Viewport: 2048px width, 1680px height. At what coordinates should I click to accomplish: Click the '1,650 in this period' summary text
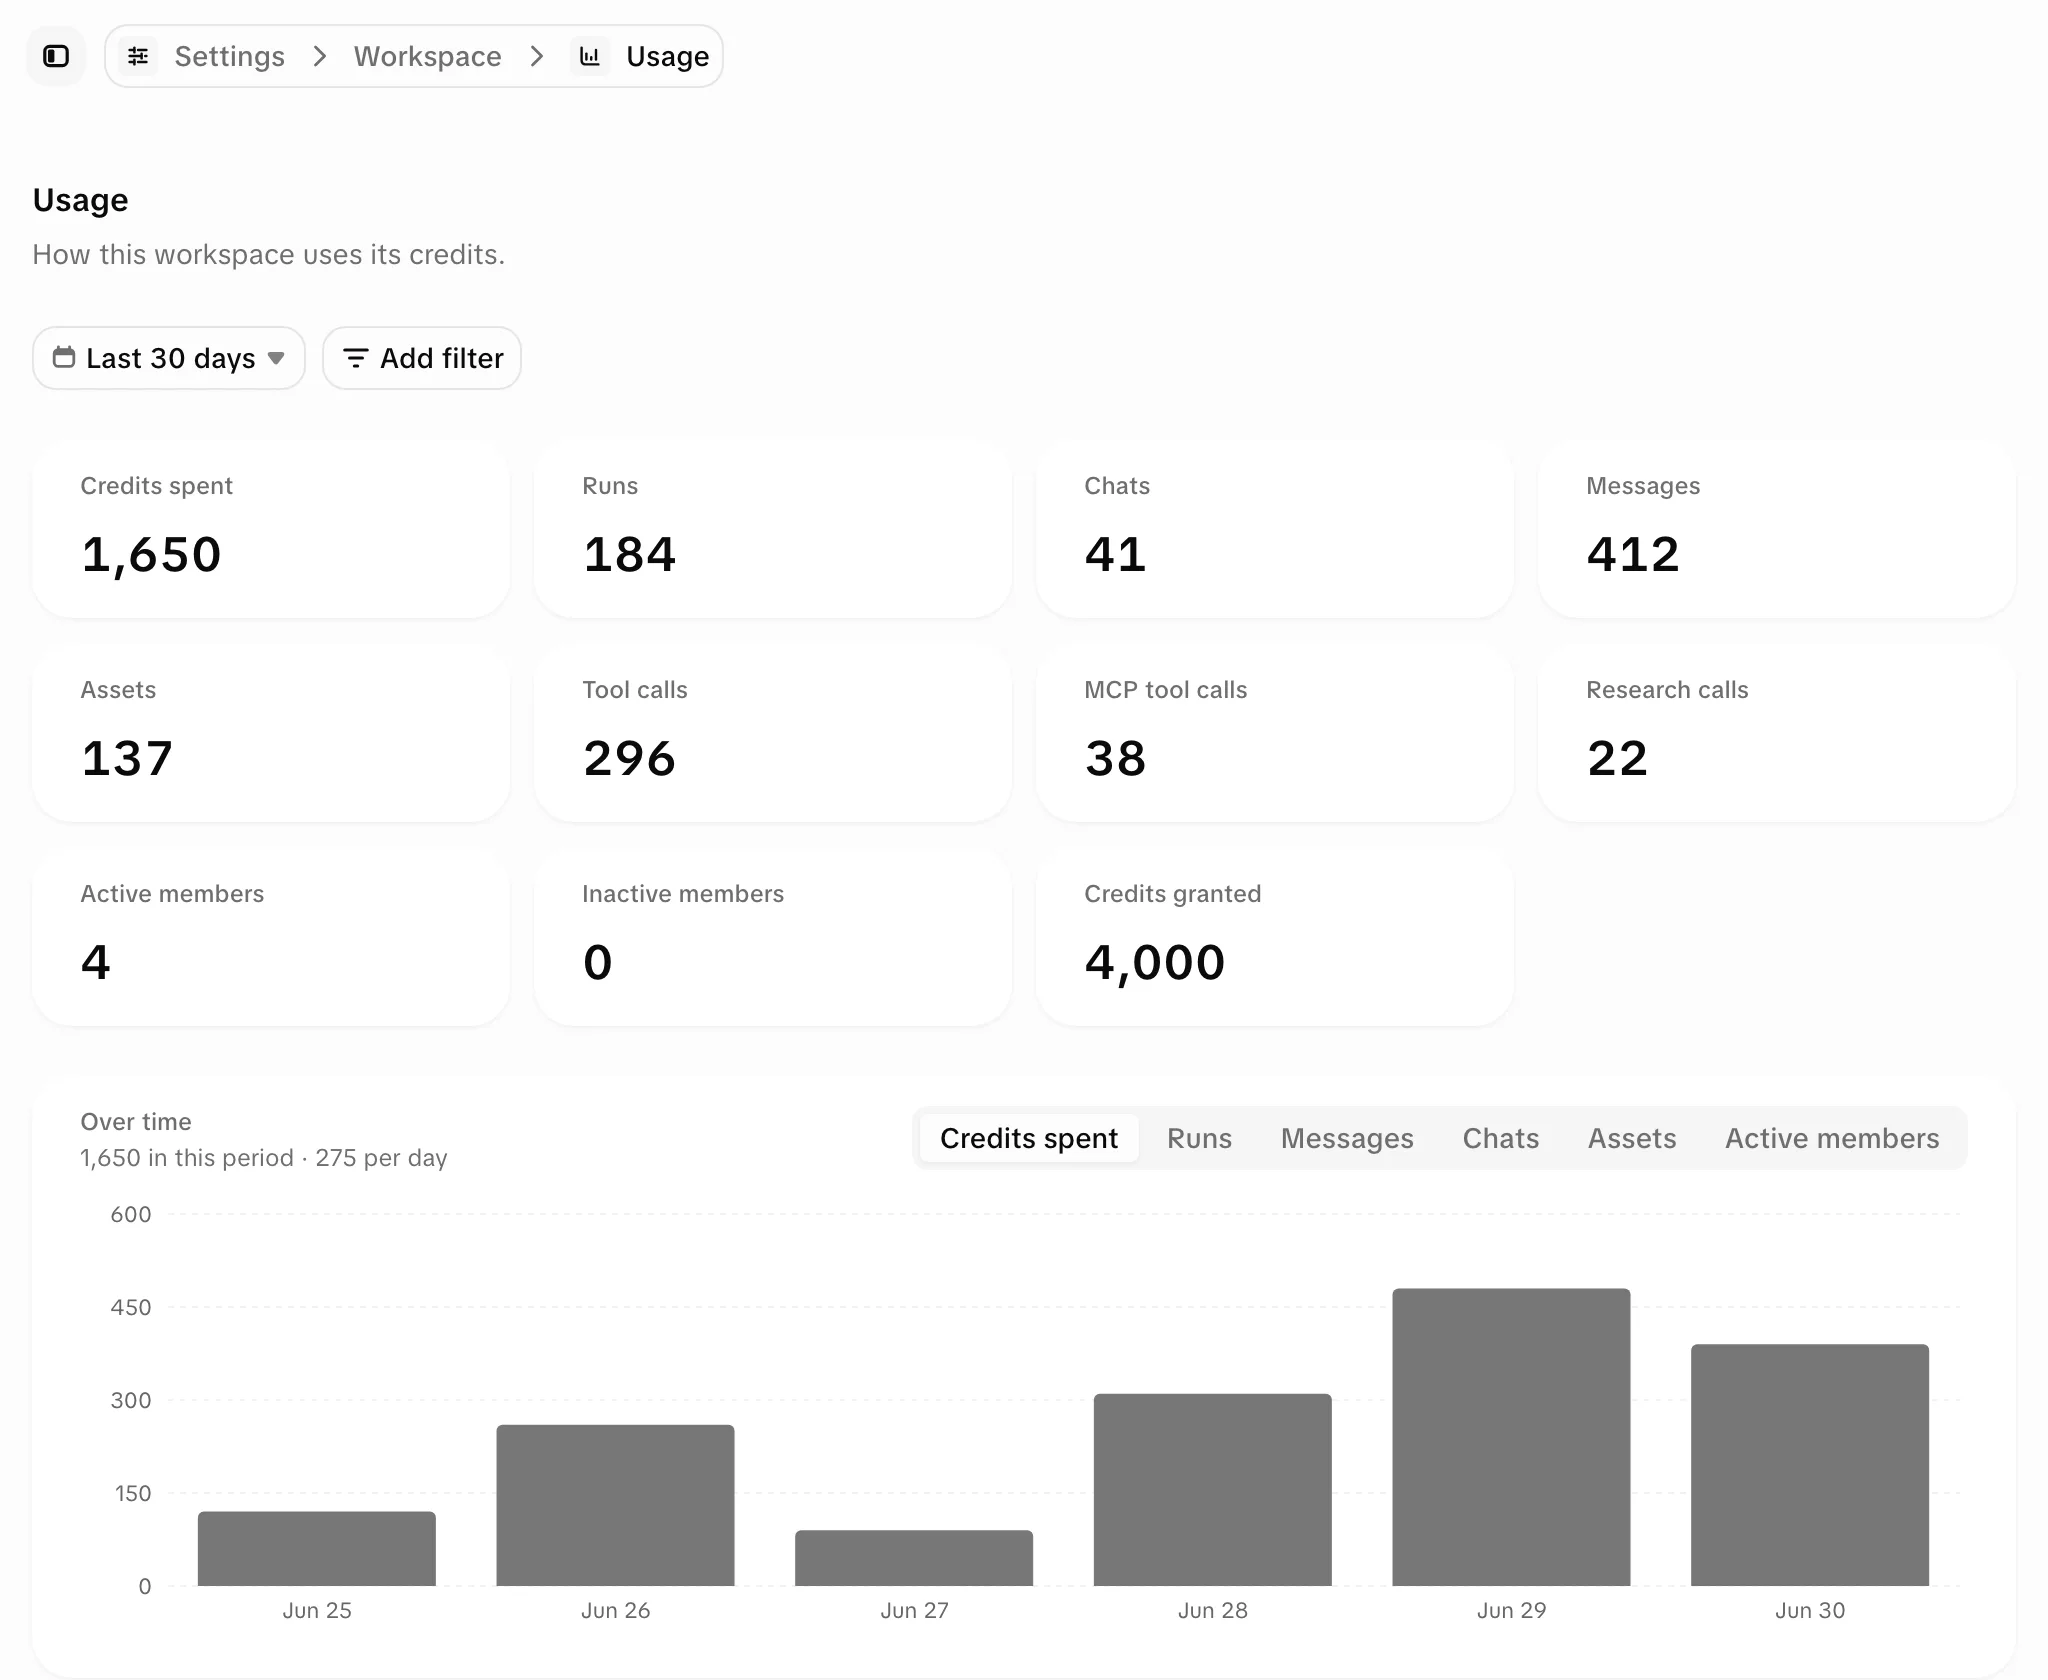[x=186, y=1158]
